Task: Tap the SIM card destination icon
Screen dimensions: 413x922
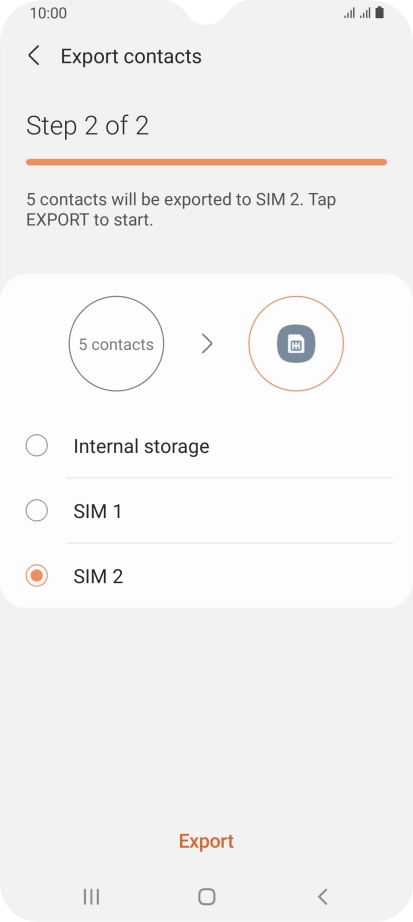Action: [296, 344]
